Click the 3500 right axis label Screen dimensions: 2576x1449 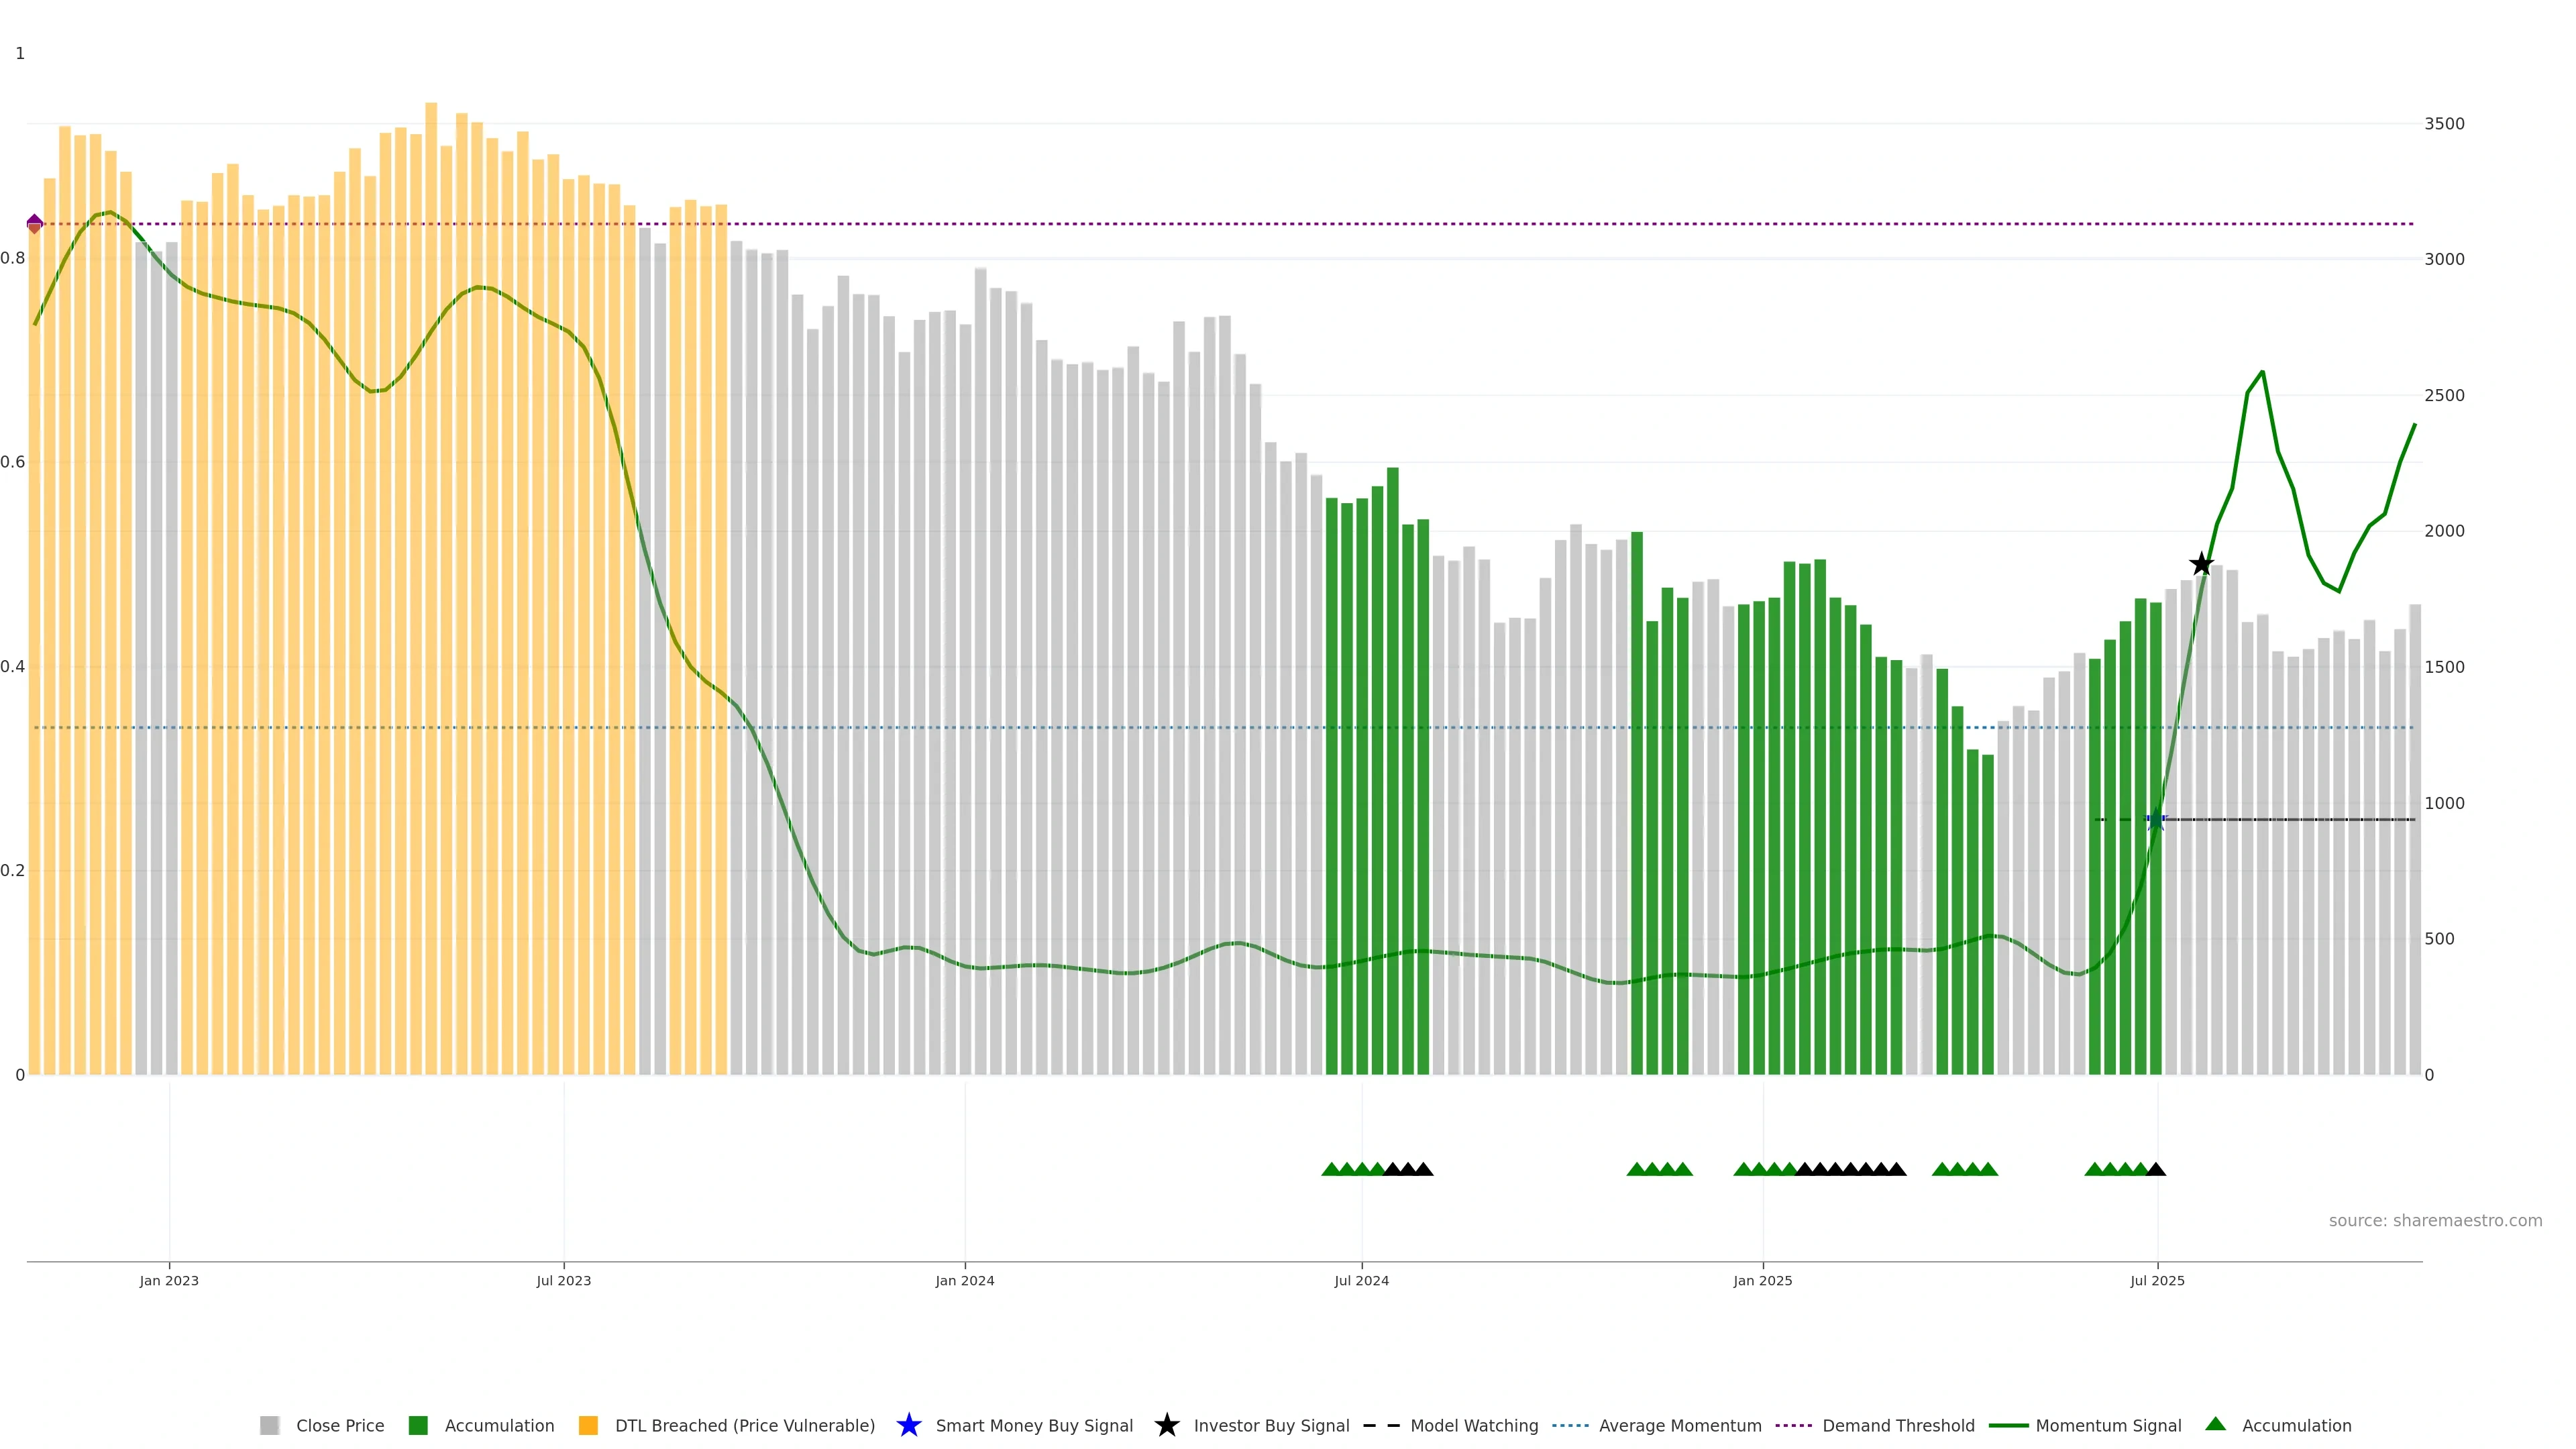click(2444, 123)
